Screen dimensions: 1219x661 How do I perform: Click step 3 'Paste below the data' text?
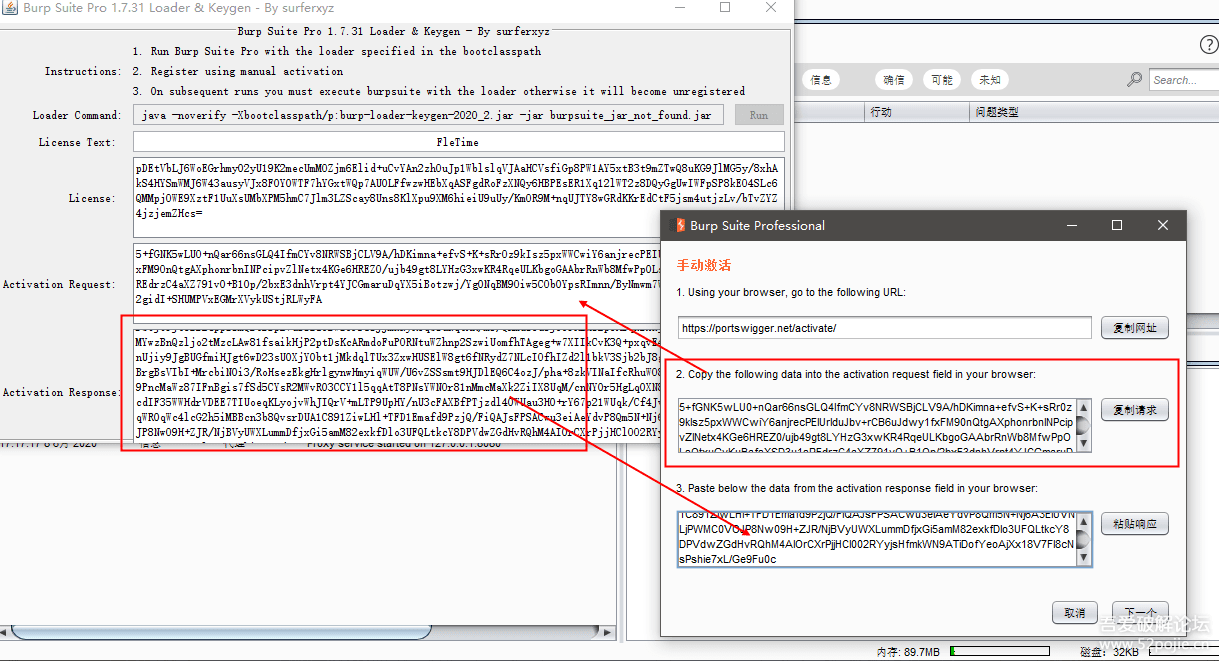[x=857, y=488]
